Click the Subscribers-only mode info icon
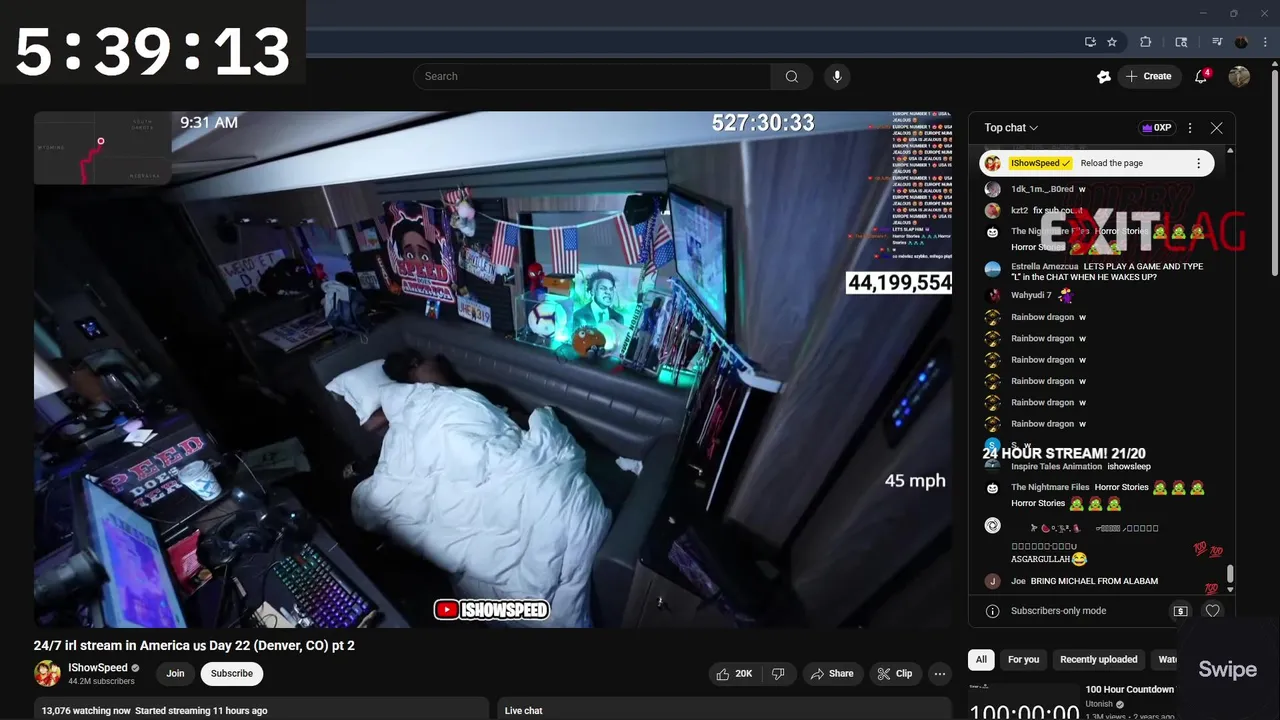 (x=992, y=611)
